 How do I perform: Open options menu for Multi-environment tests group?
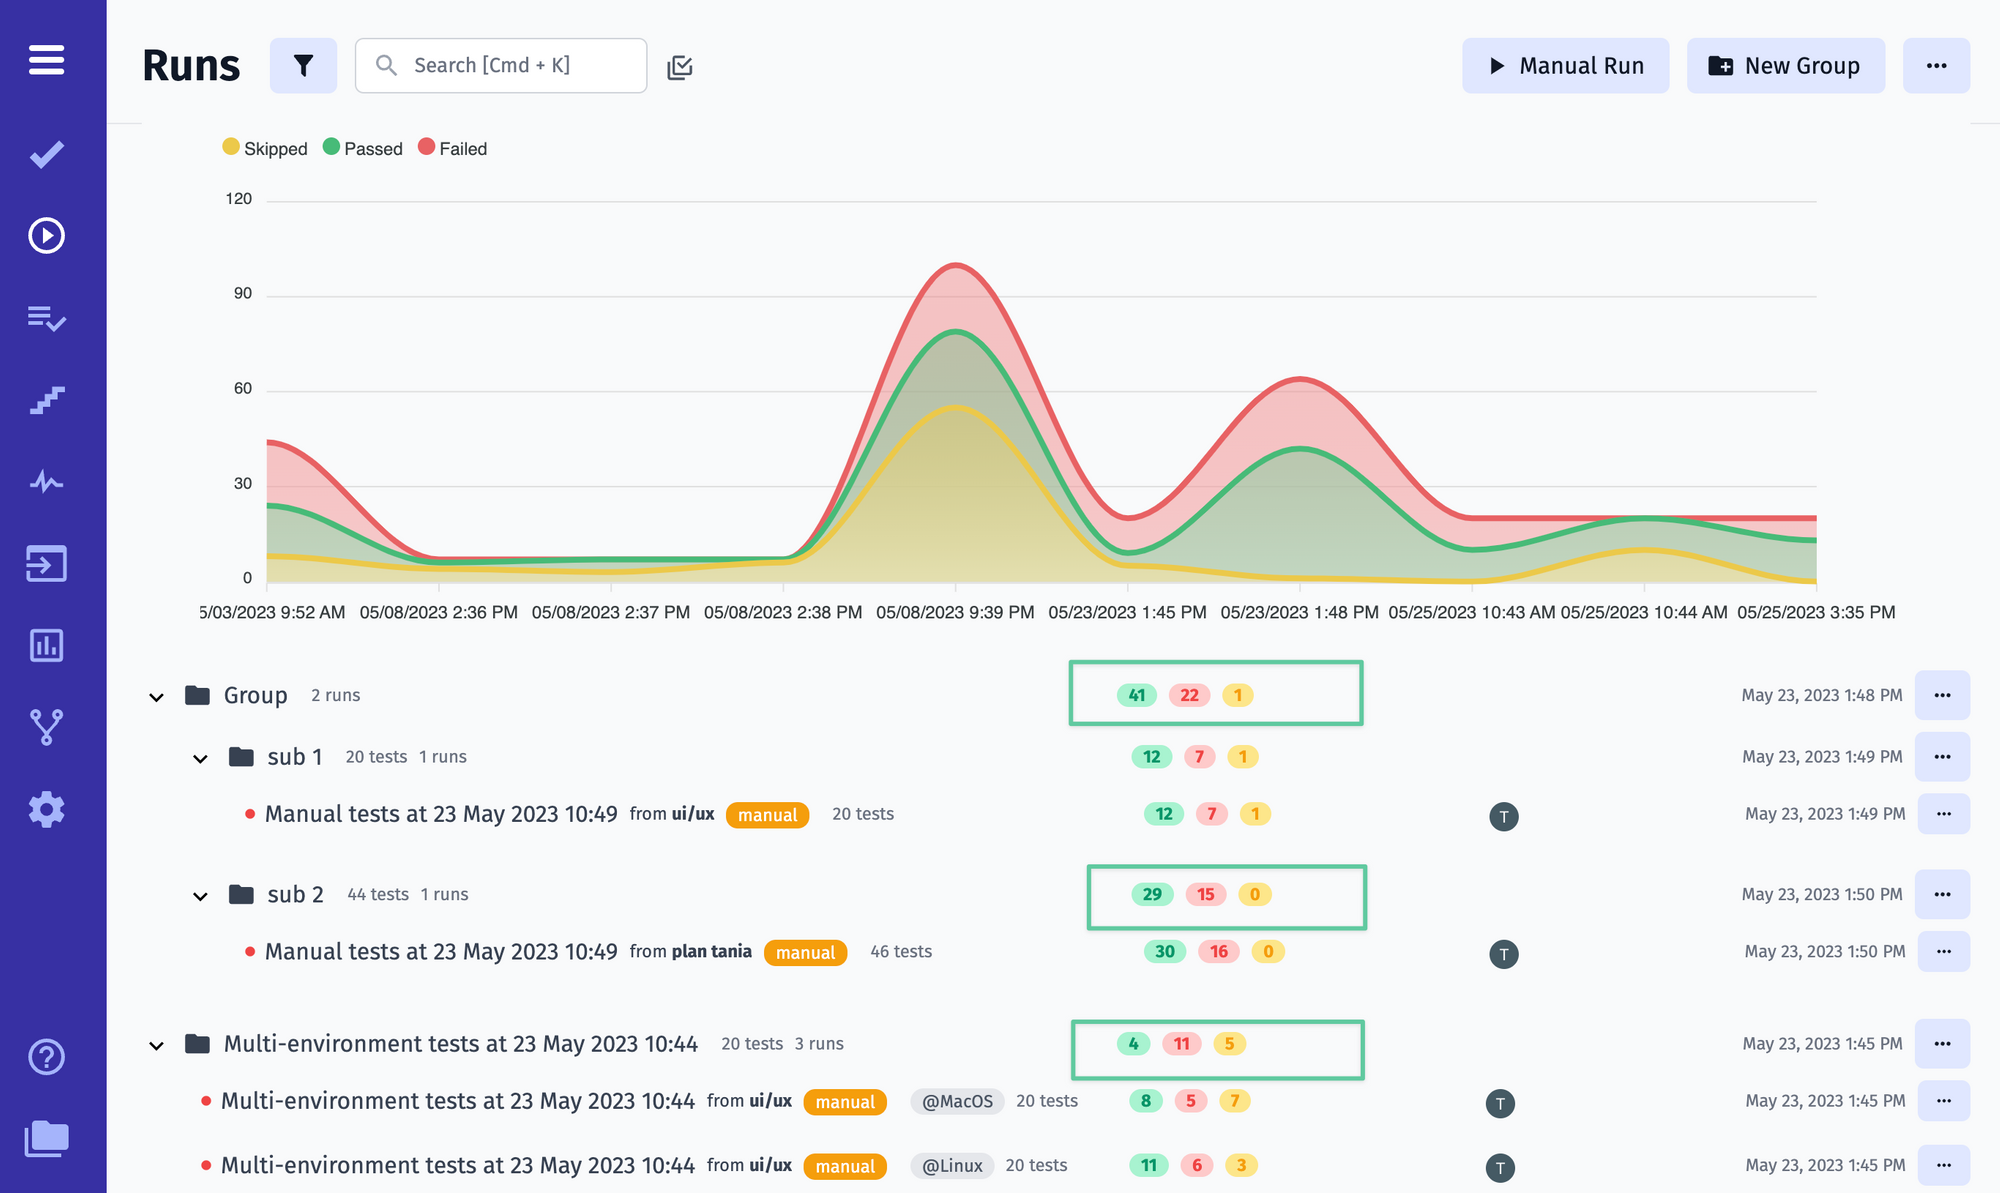[x=1942, y=1043]
